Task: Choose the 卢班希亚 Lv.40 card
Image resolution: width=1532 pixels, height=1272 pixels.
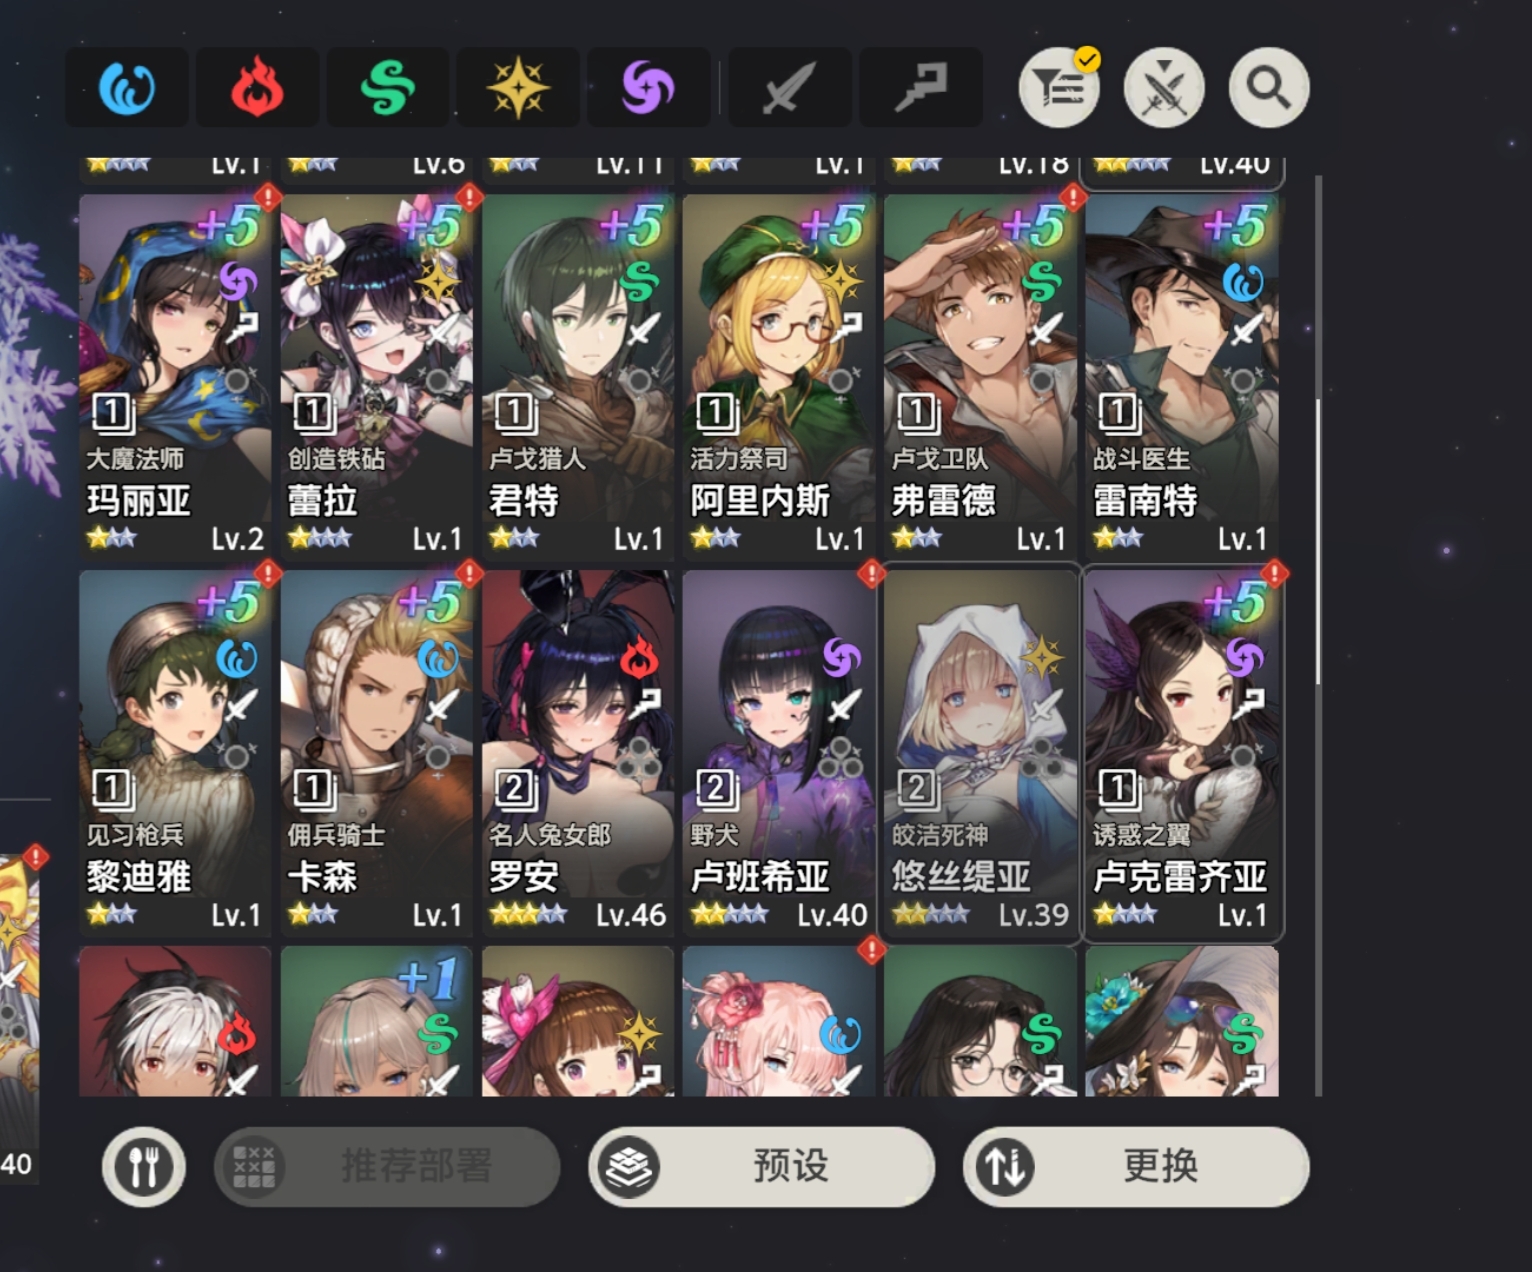Action: (x=779, y=752)
